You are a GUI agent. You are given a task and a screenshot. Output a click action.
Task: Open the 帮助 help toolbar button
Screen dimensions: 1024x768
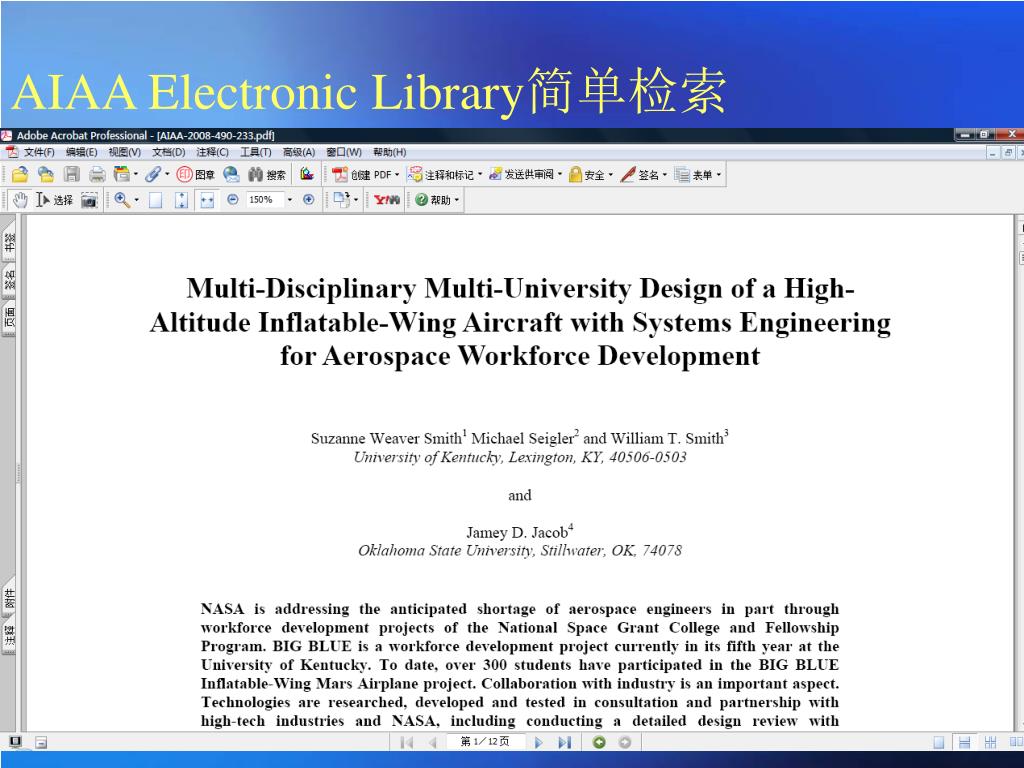437,200
